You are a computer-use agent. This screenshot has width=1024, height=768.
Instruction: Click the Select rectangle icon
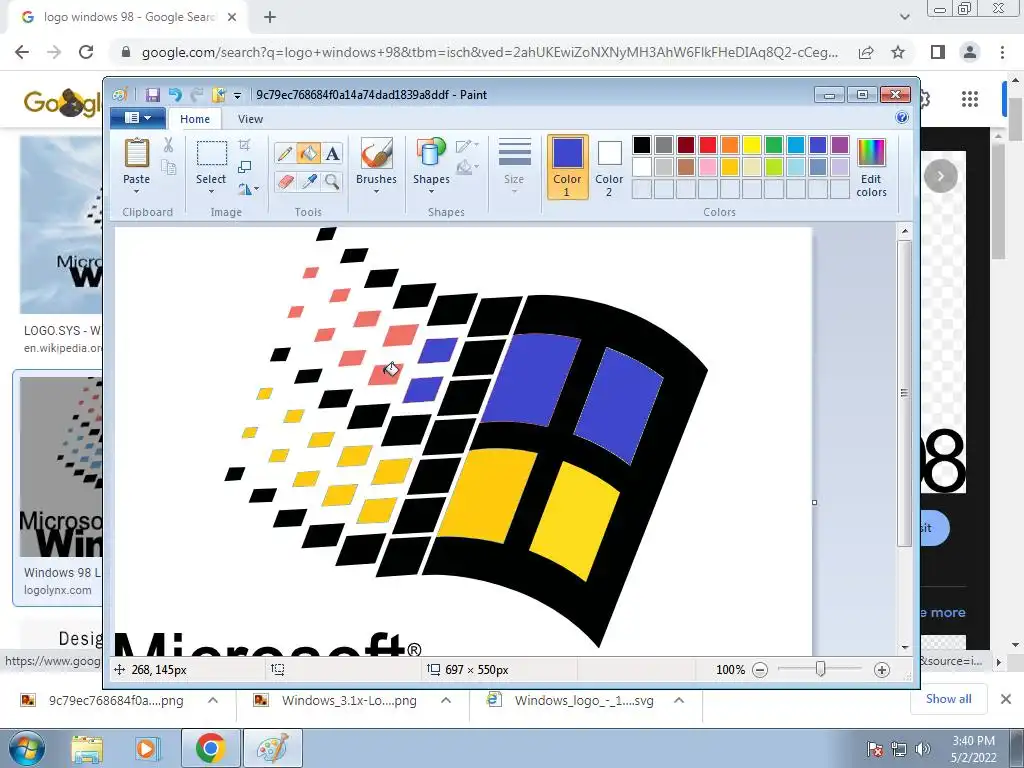pyautogui.click(x=212, y=153)
